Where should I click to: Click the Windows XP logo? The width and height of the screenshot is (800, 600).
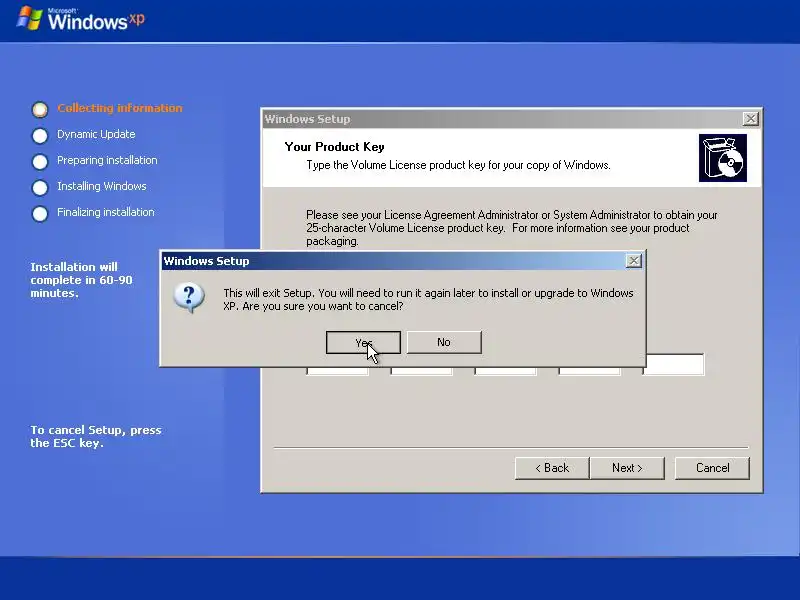pyautogui.click(x=81, y=19)
